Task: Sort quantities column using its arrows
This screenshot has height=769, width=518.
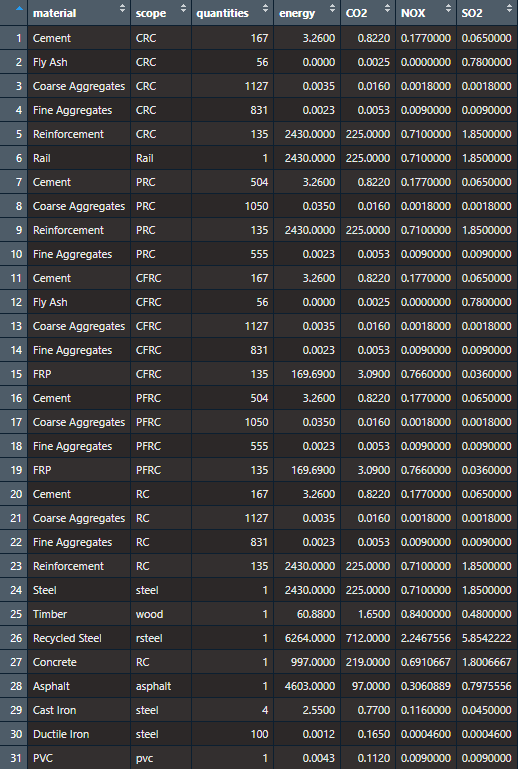Action: [x=265, y=8]
